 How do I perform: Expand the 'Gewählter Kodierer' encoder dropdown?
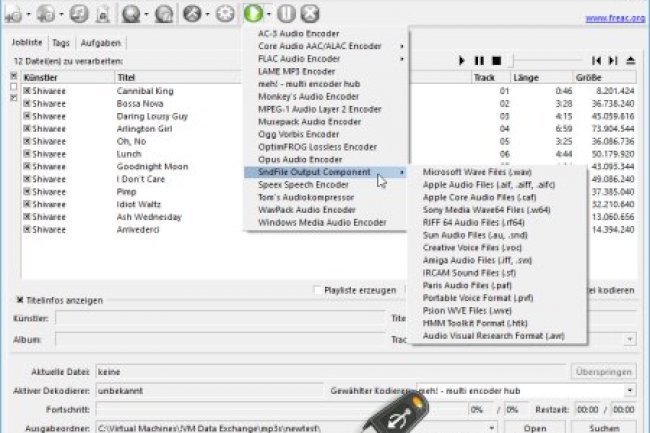[x=630, y=390]
